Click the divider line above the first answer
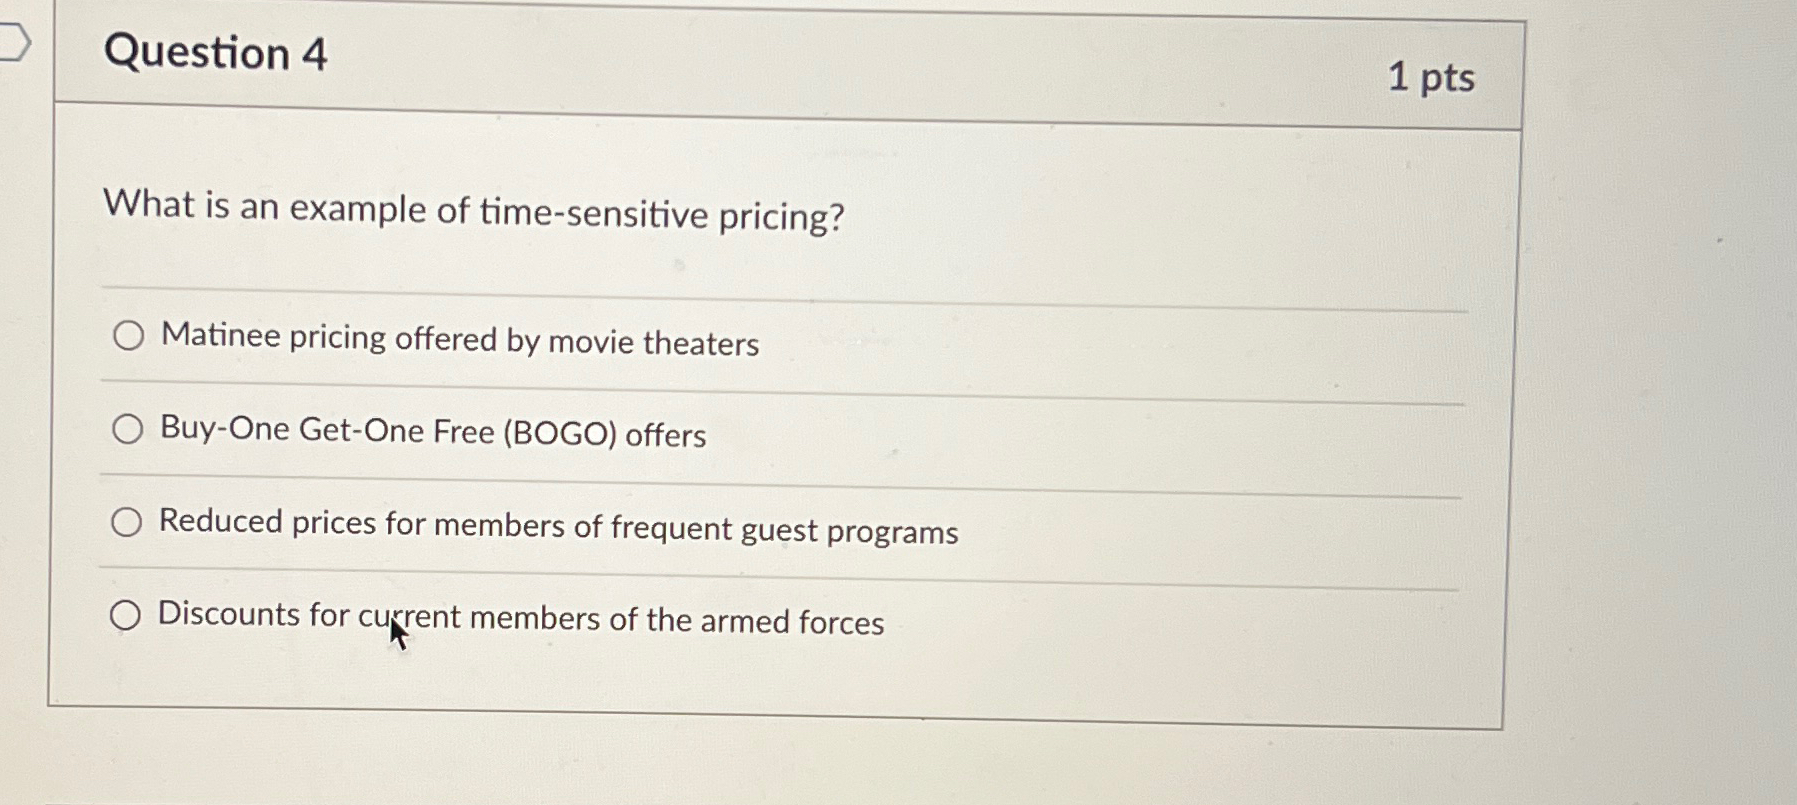Image resolution: width=1797 pixels, height=805 pixels. (780, 289)
